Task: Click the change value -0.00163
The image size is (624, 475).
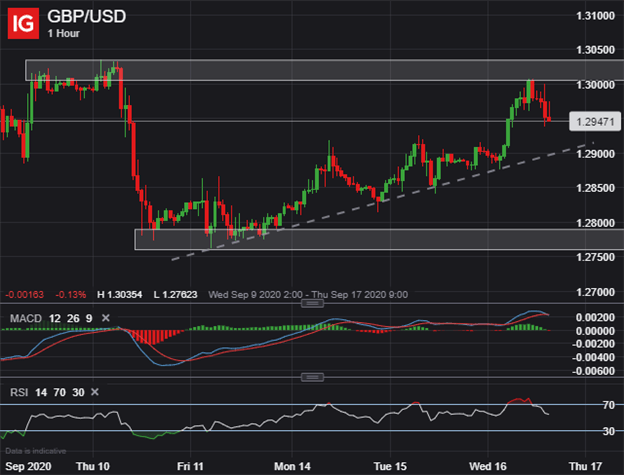Action: [x=25, y=295]
